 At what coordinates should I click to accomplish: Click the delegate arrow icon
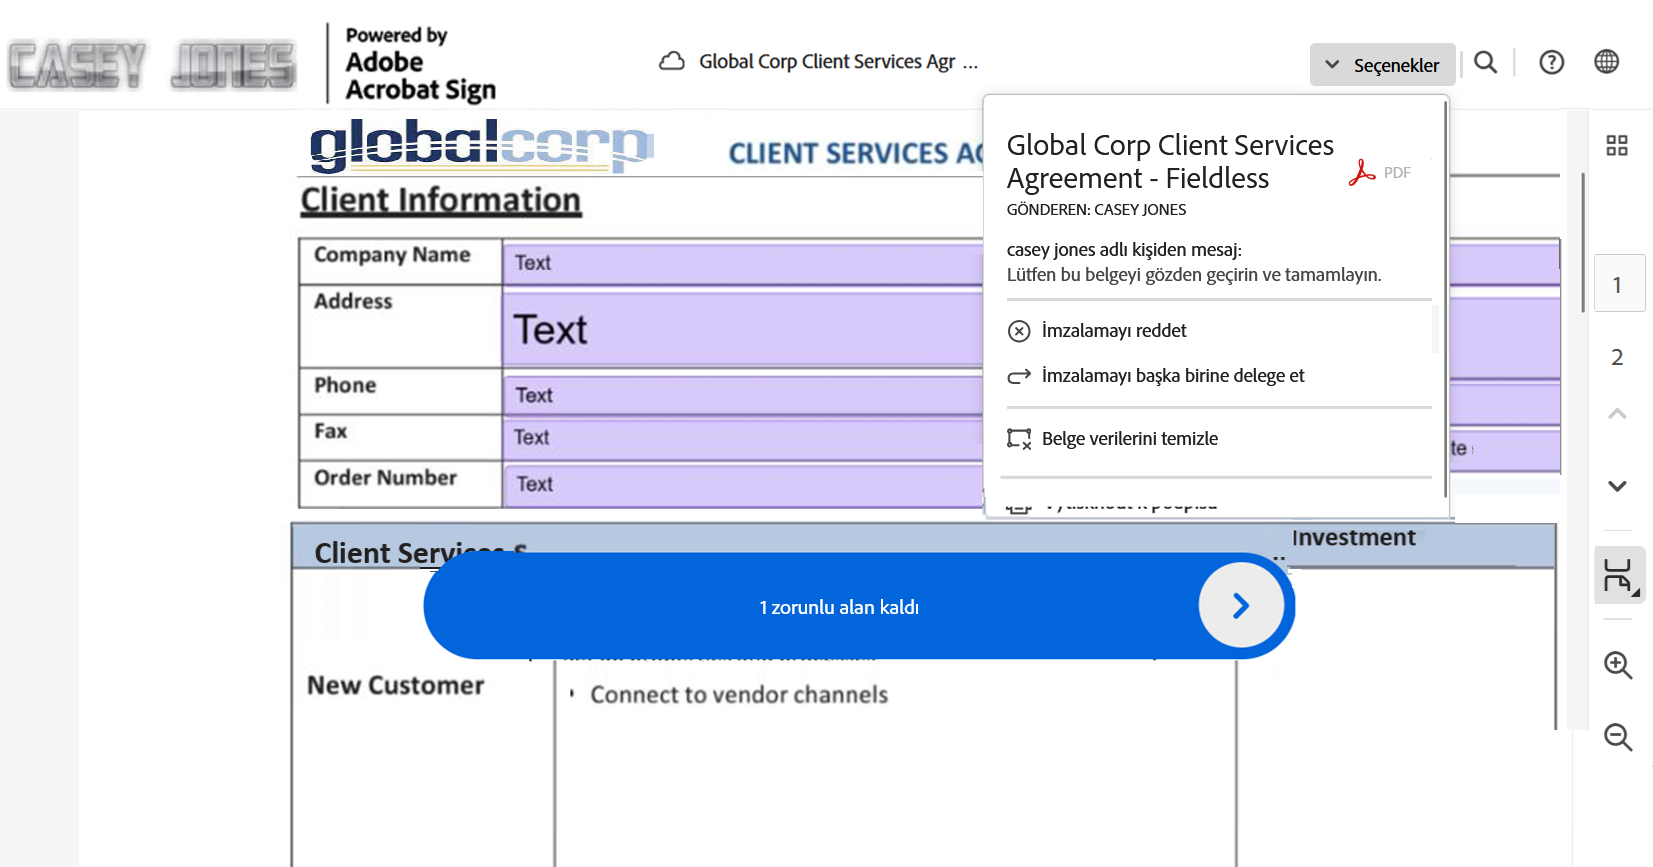(1019, 376)
